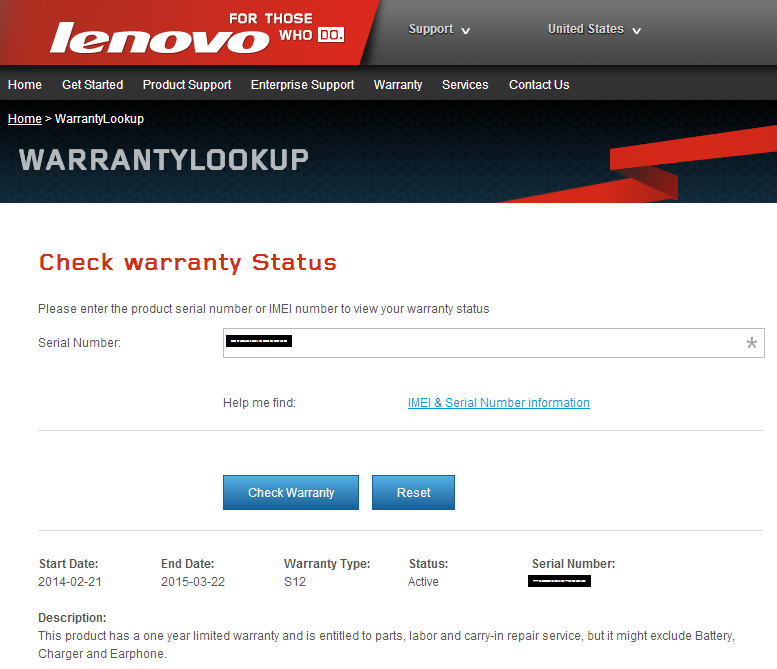Click the WarrantyLookup breadcrumb text
The height and width of the screenshot is (669, 777).
coord(99,119)
